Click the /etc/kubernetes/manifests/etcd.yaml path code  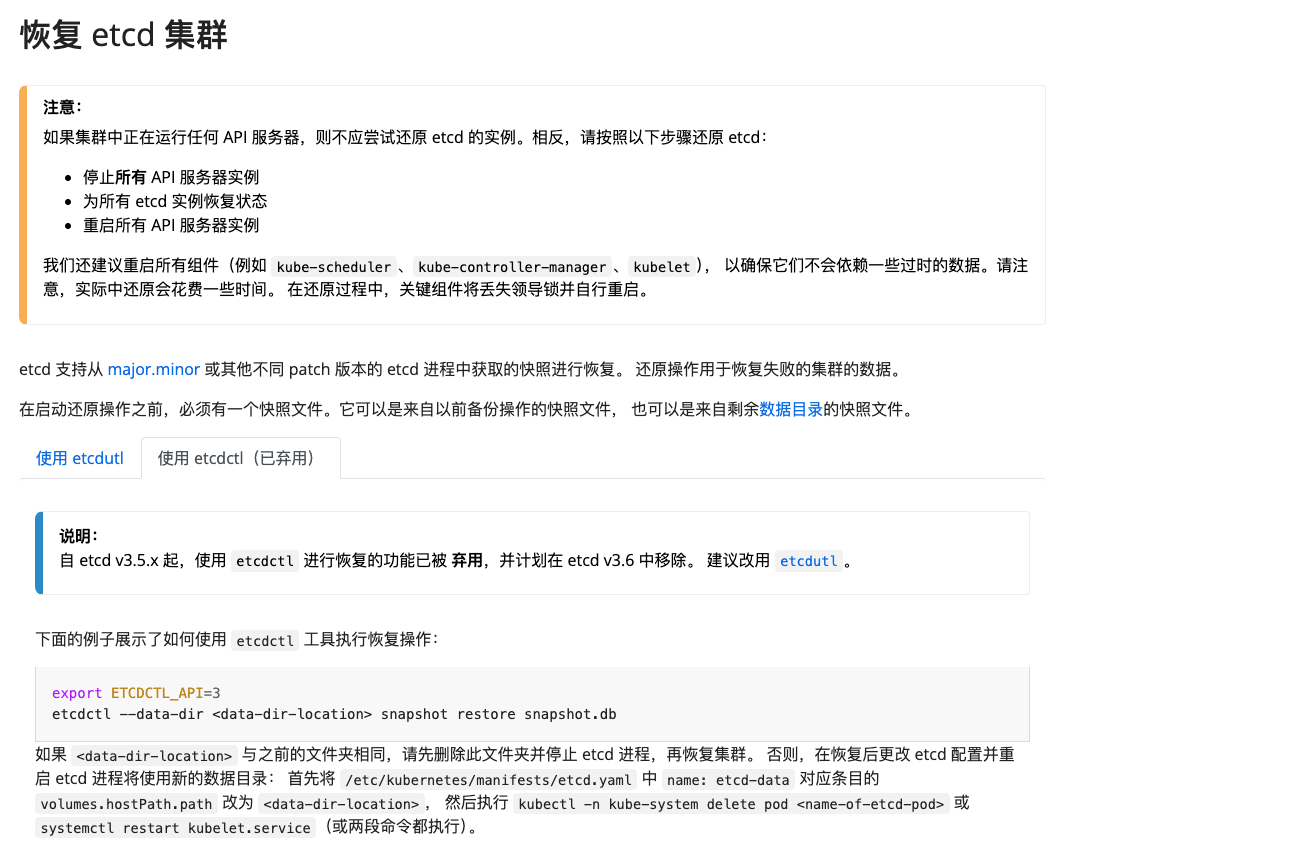[x=488, y=780]
